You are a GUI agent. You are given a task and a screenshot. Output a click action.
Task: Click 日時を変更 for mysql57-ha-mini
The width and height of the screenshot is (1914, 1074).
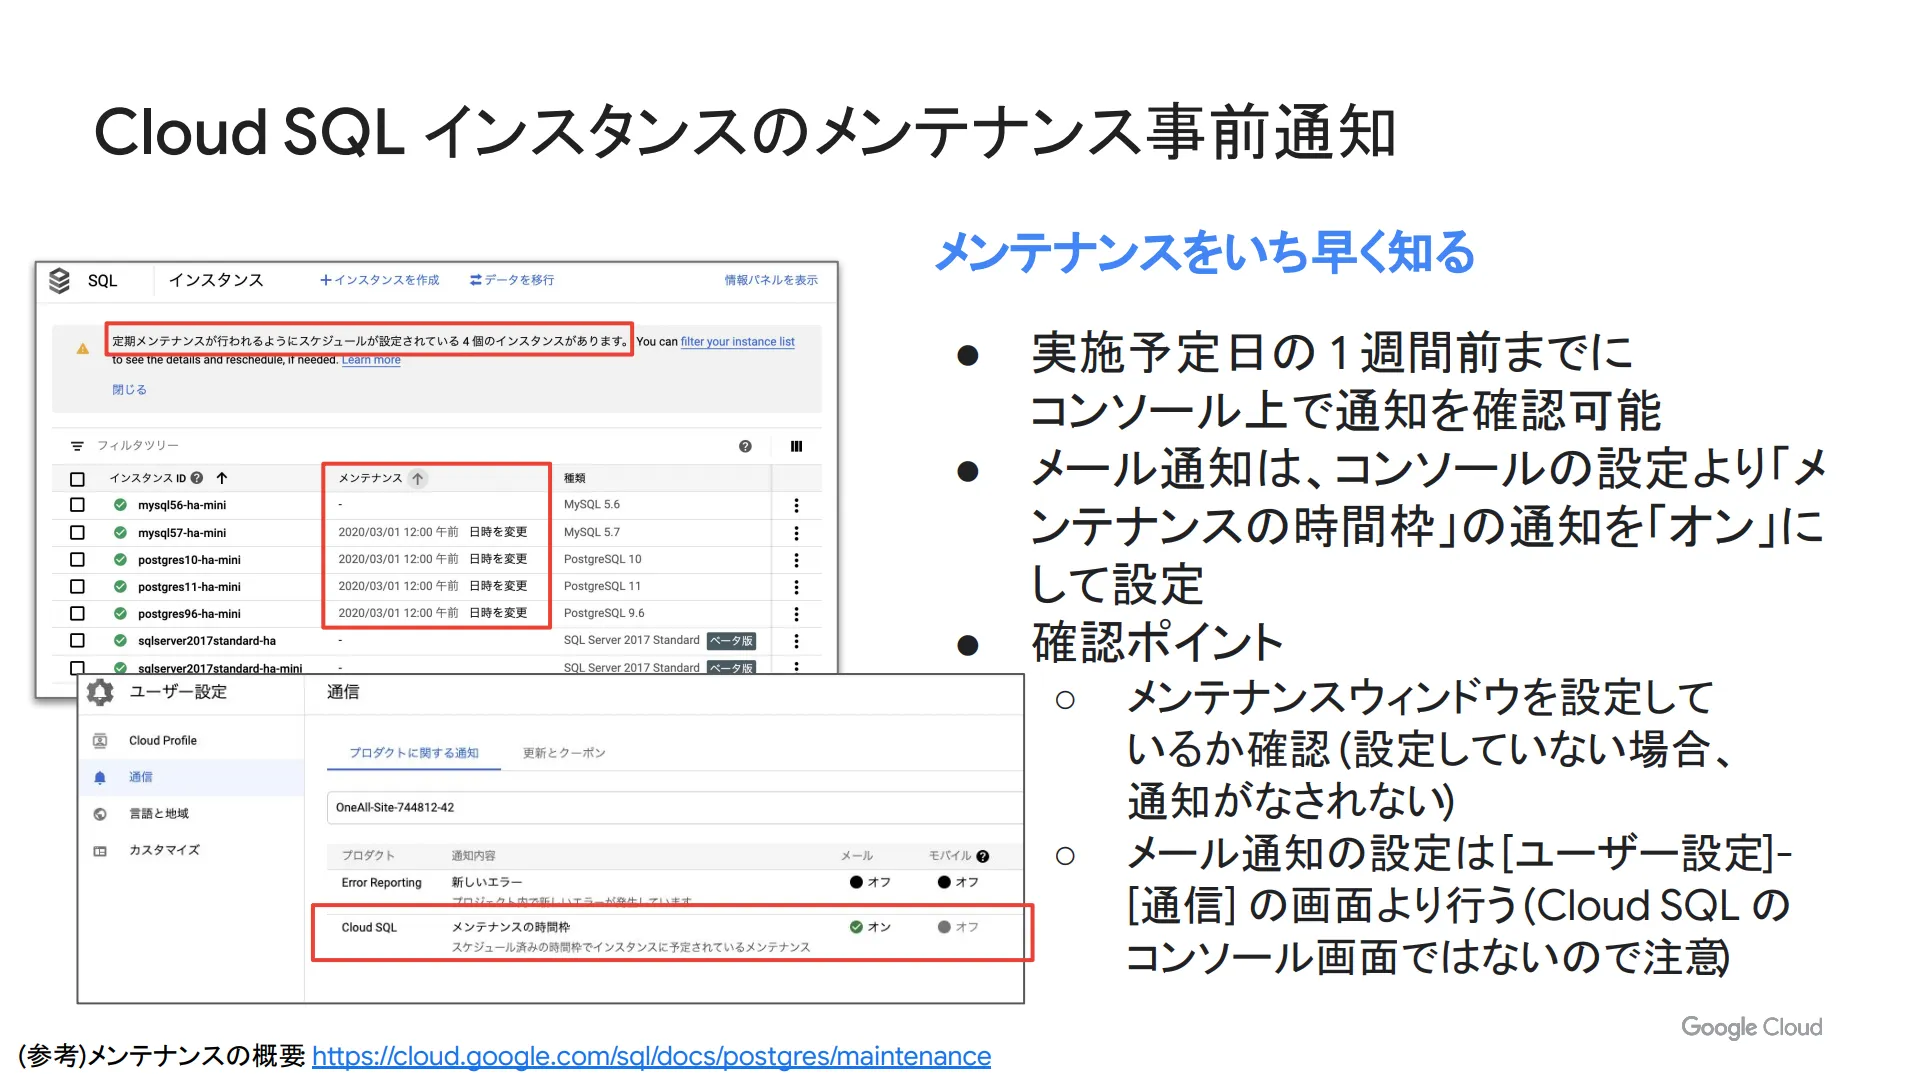click(498, 532)
